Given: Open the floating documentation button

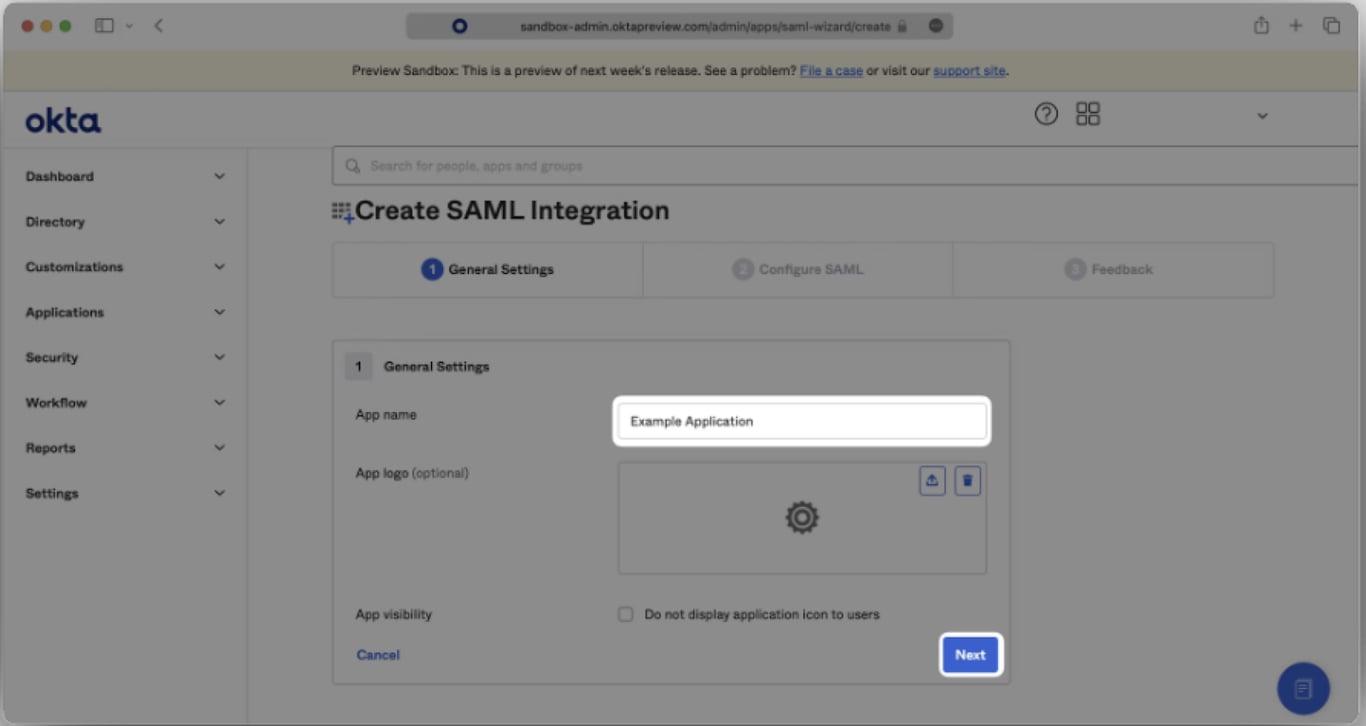Looking at the screenshot, I should 1303,689.
